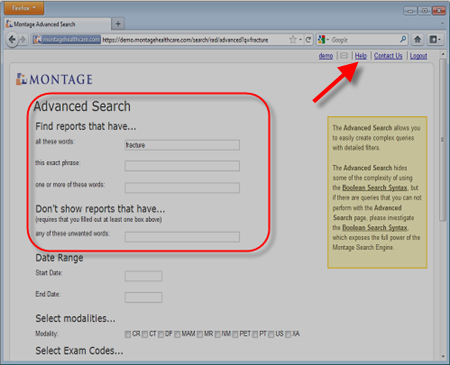450x365 pixels.
Task: Check the DF modality checkbox
Action: pos(161,334)
